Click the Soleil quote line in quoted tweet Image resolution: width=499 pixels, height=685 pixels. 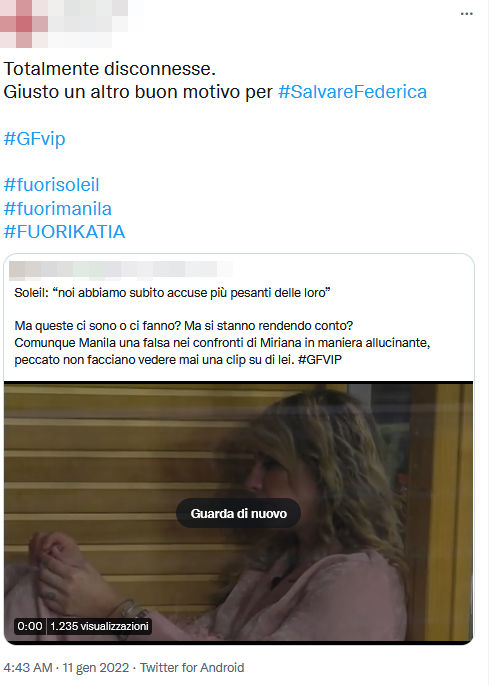point(172,292)
